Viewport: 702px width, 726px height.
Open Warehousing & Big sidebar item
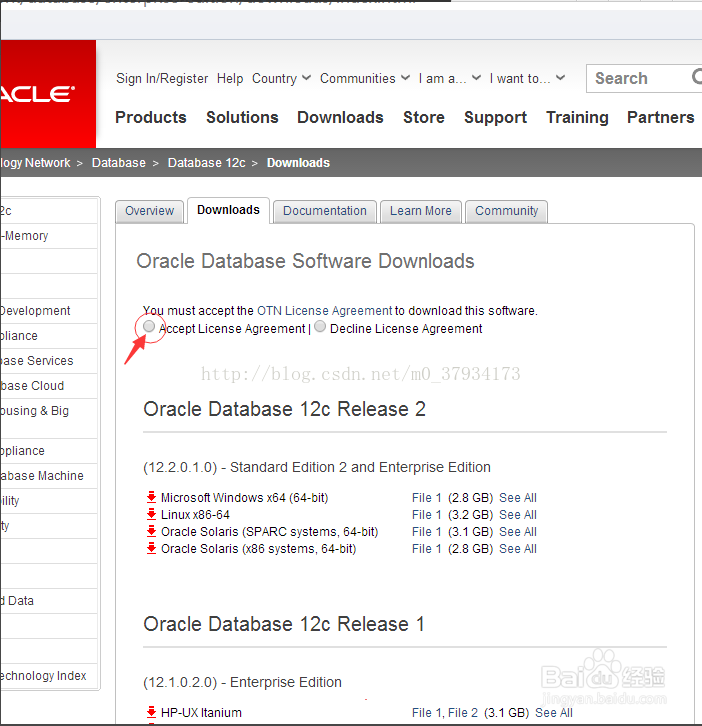point(49,418)
